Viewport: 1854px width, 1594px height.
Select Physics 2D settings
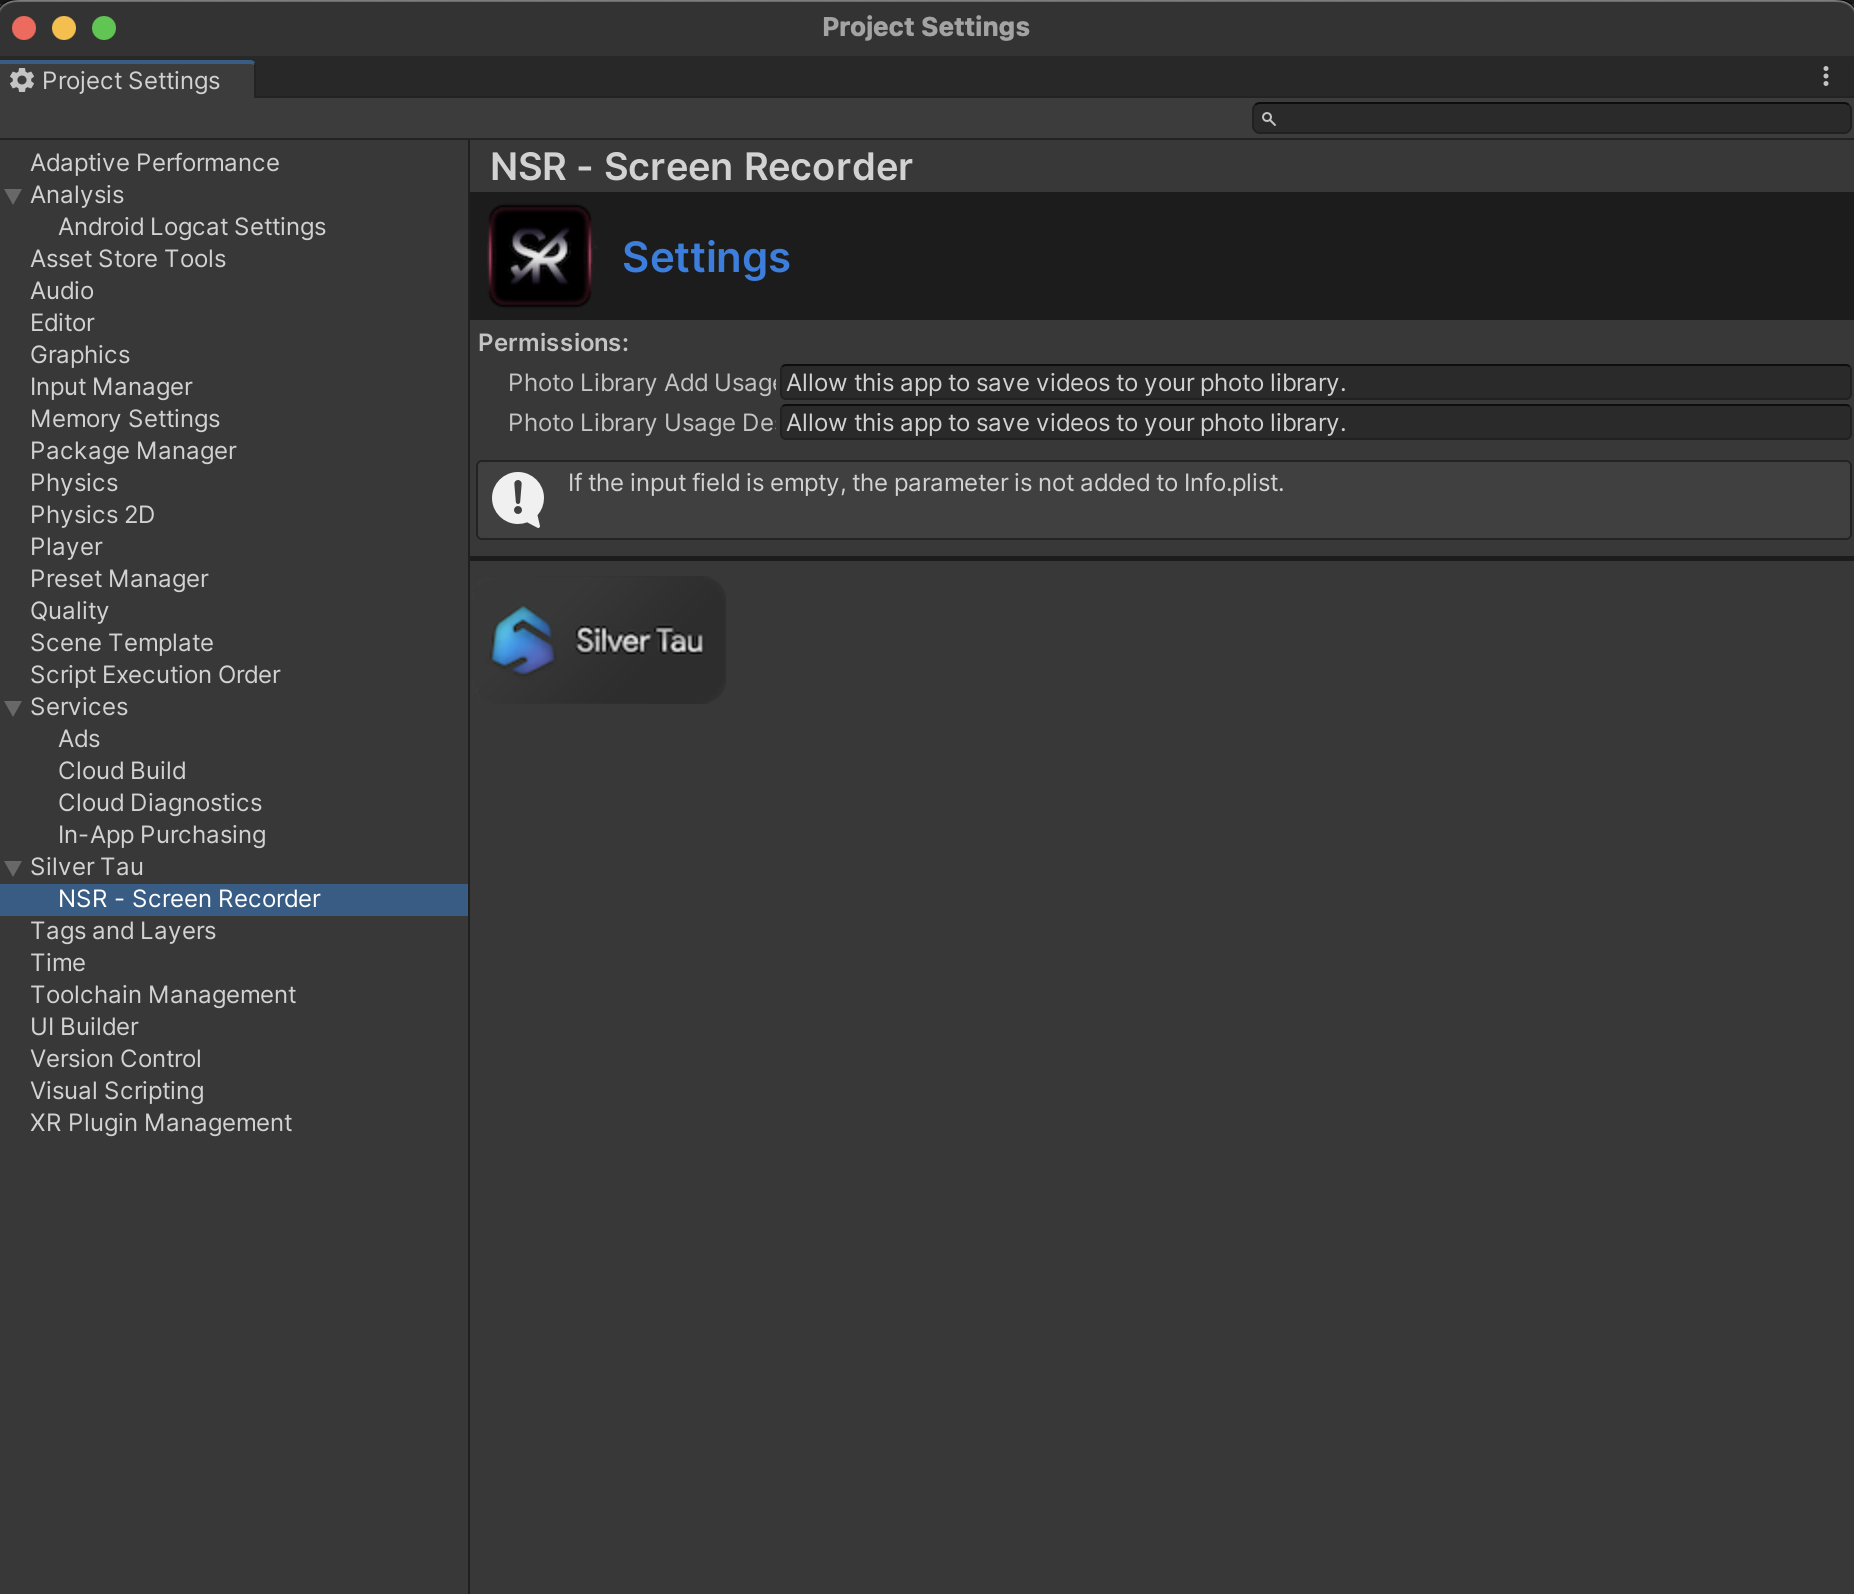92,515
